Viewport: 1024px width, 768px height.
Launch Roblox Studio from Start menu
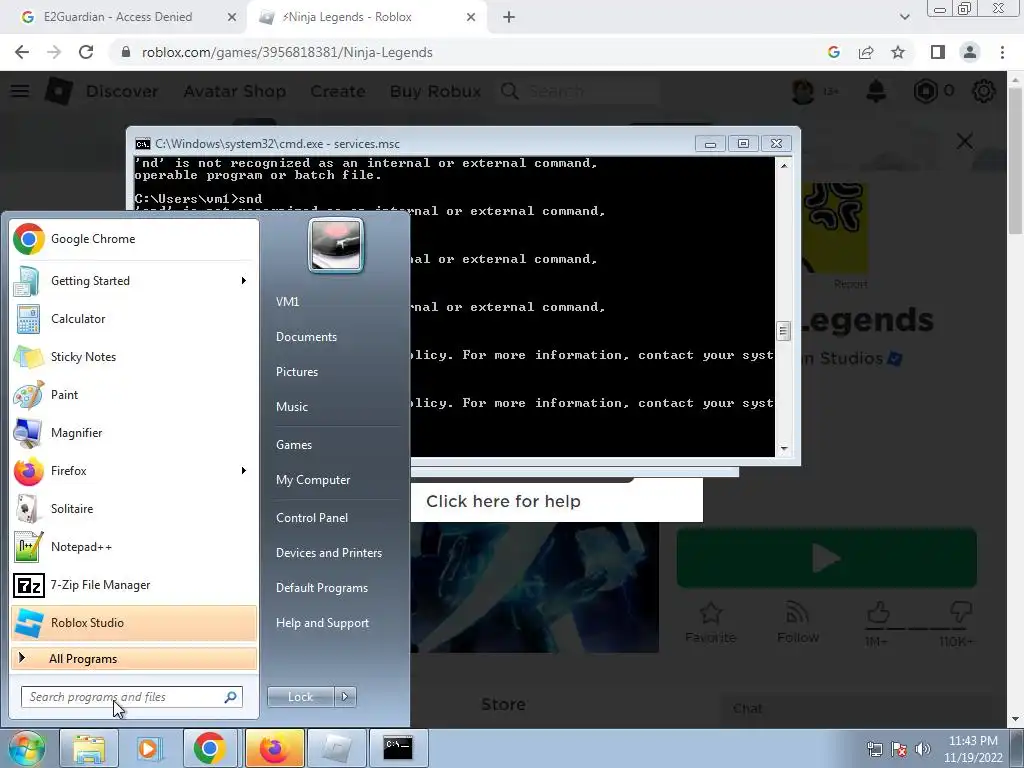(134, 623)
